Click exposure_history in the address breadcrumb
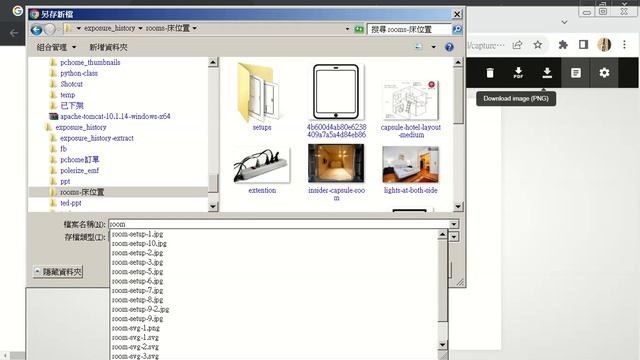The width and height of the screenshot is (640, 360). (x=109, y=28)
